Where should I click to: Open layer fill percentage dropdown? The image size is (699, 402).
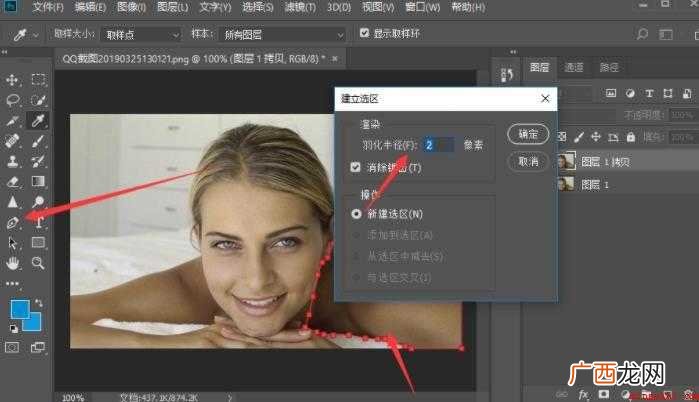pyautogui.click(x=683, y=137)
